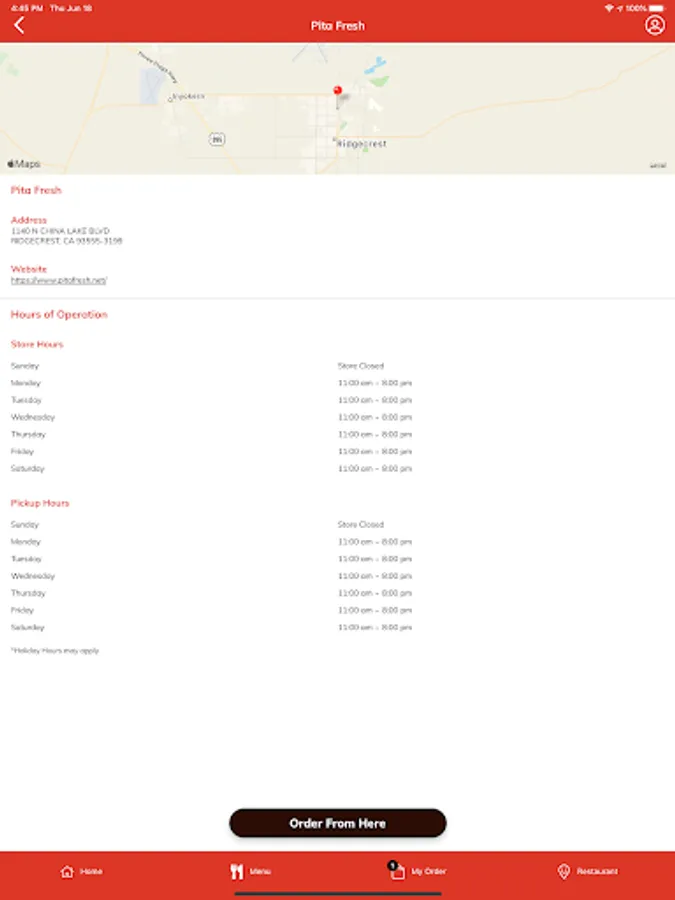Open the Legal link on map
Image resolution: width=675 pixels, height=900 pixels.
point(658,166)
